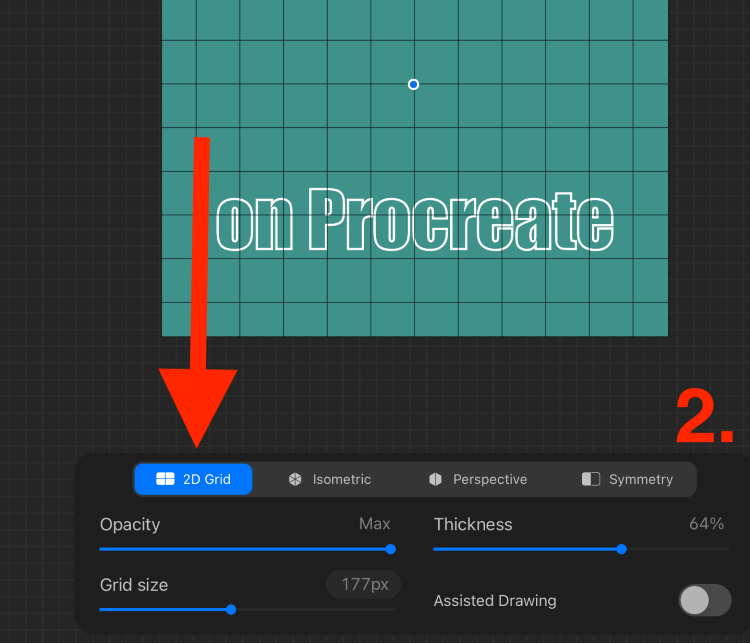Click the Opacity Max value
The width and height of the screenshot is (750, 643).
click(375, 524)
